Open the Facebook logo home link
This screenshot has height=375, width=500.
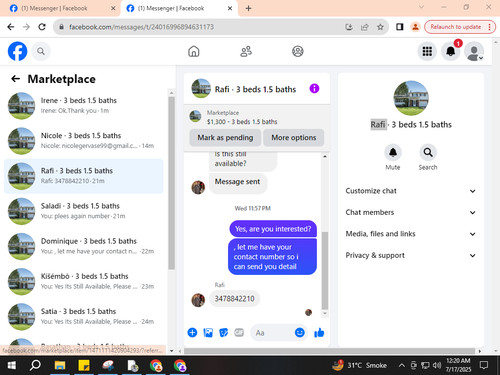(17, 51)
